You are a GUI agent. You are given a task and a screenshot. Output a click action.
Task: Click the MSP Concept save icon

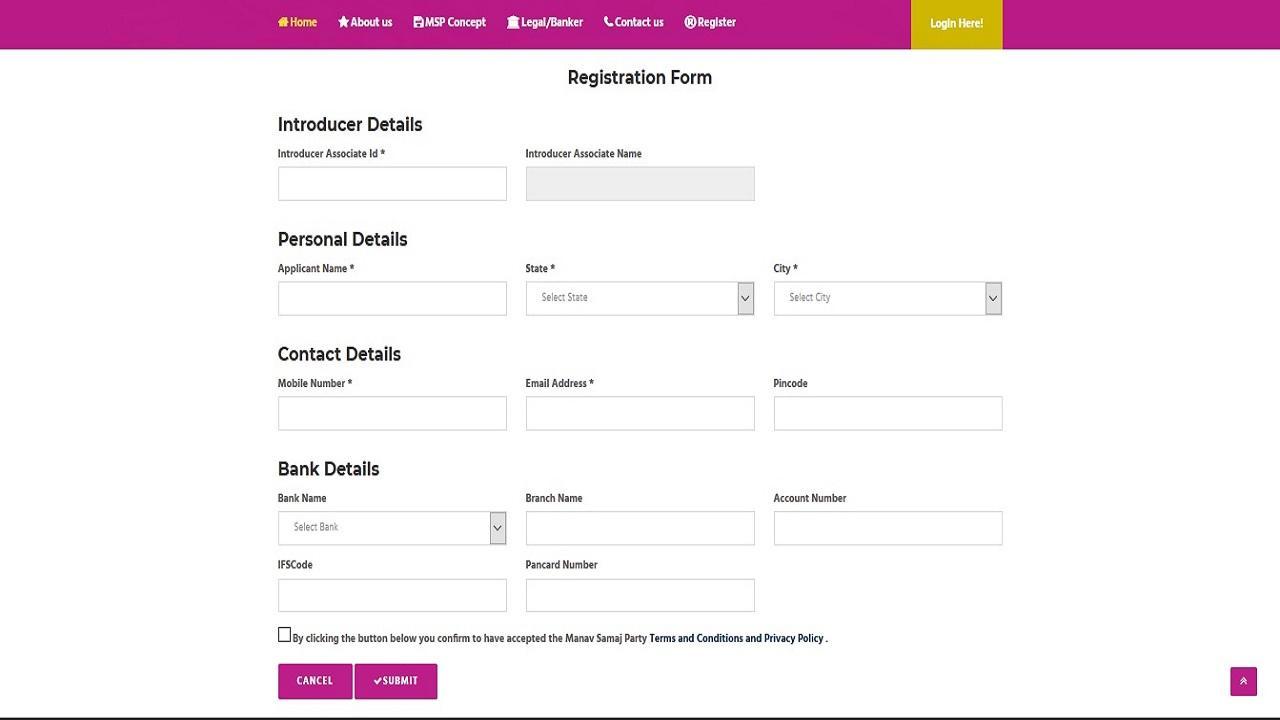[x=418, y=22]
